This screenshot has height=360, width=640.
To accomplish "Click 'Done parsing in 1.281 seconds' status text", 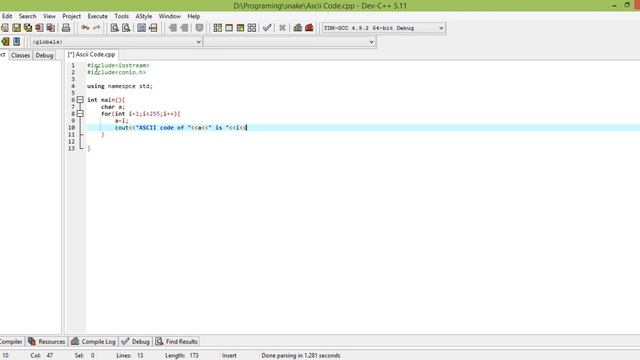I will coord(301,356).
